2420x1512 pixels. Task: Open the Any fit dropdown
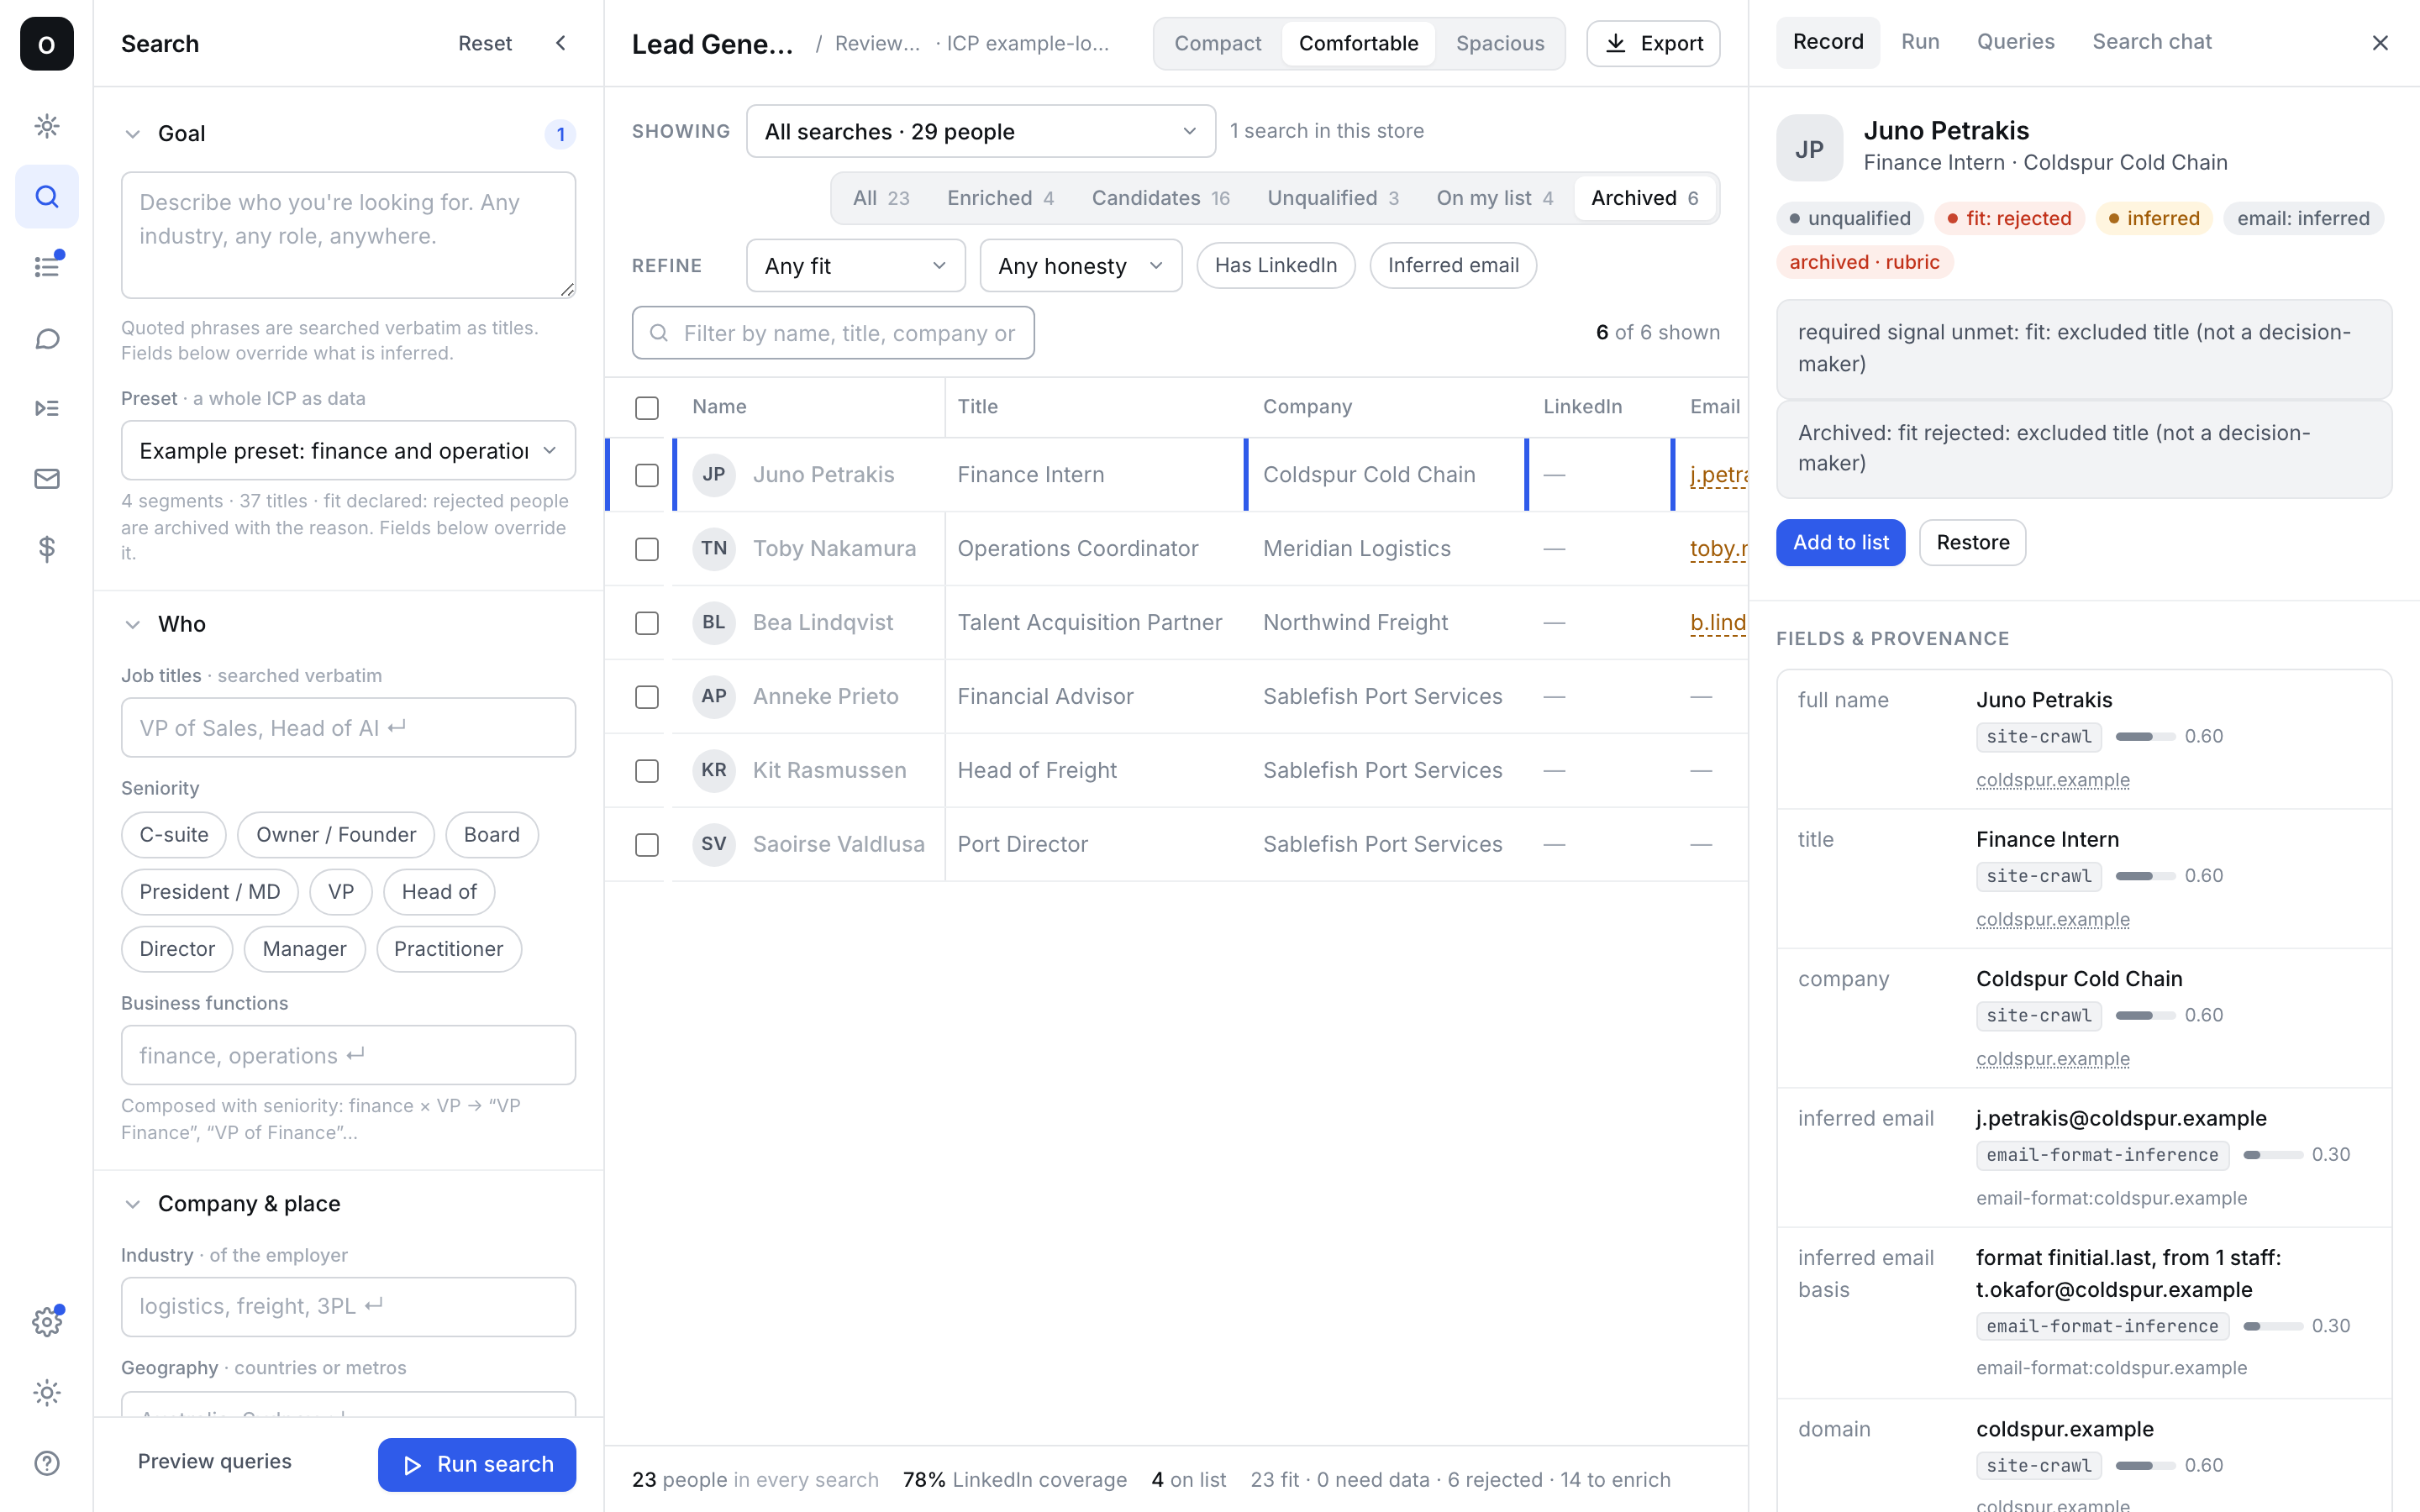pos(855,266)
